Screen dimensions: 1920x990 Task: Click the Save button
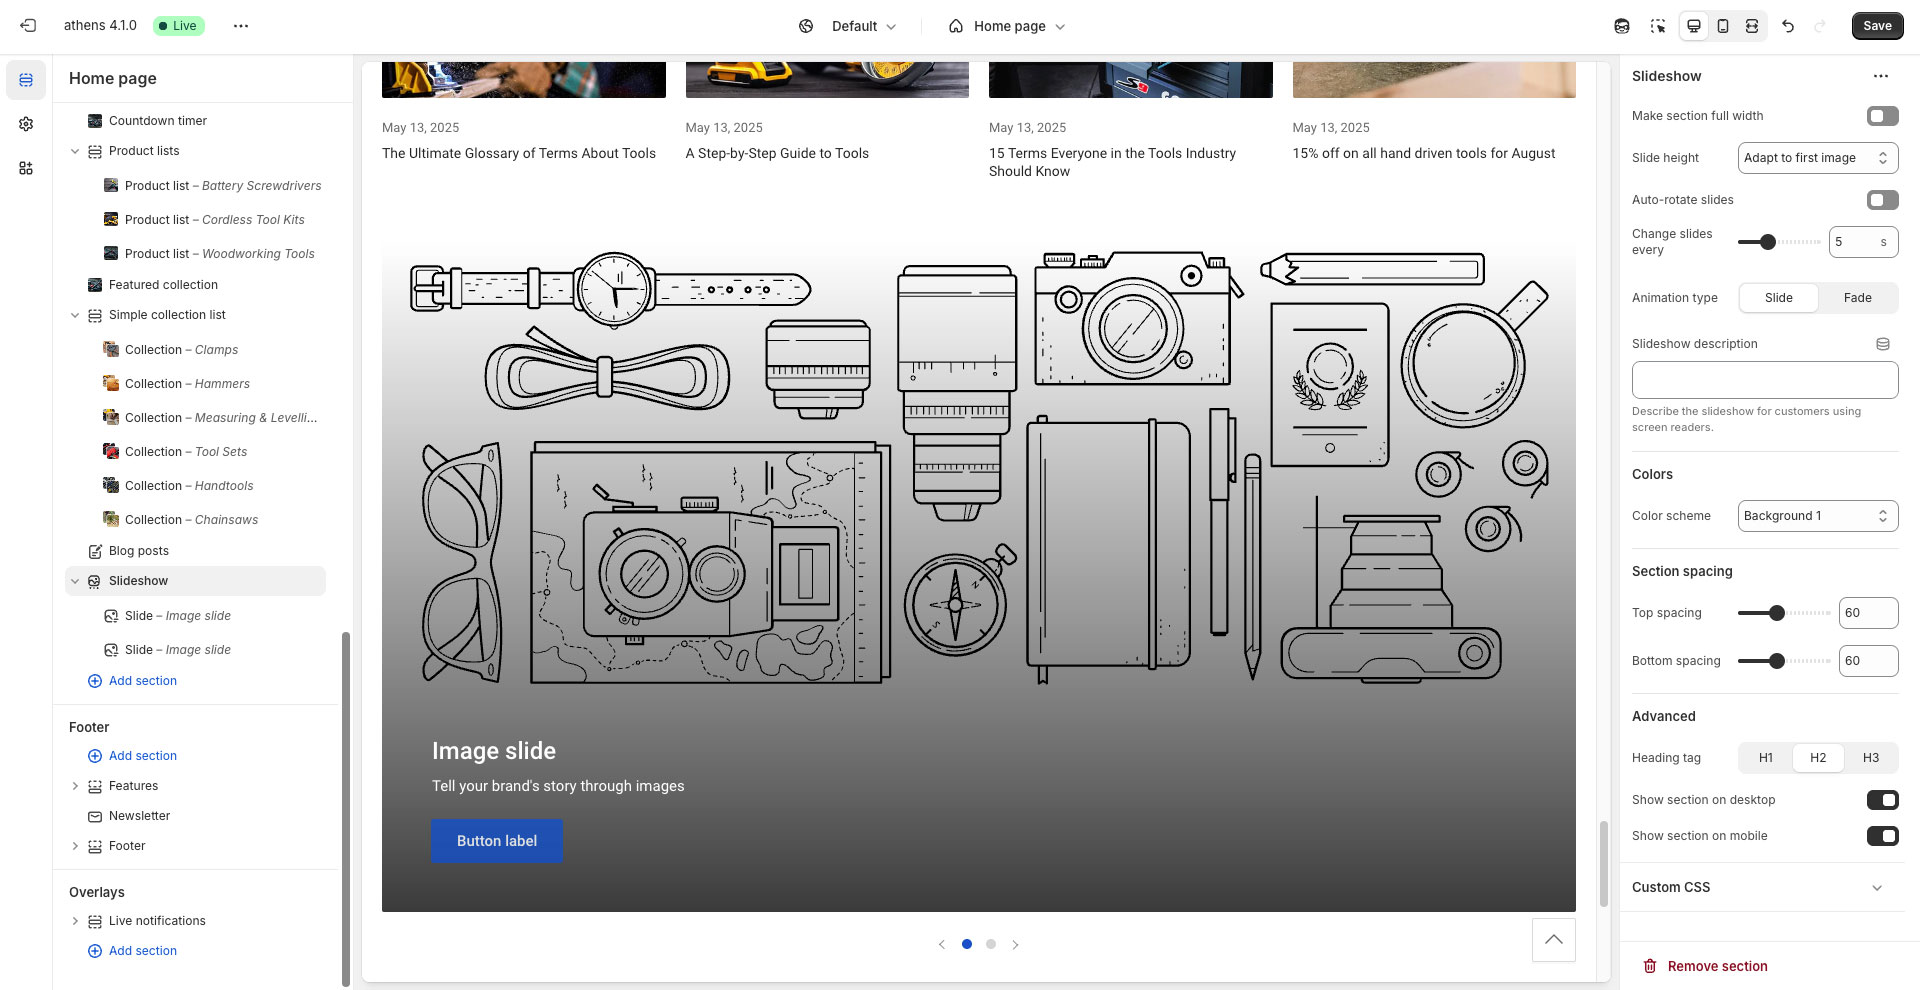coord(1877,26)
